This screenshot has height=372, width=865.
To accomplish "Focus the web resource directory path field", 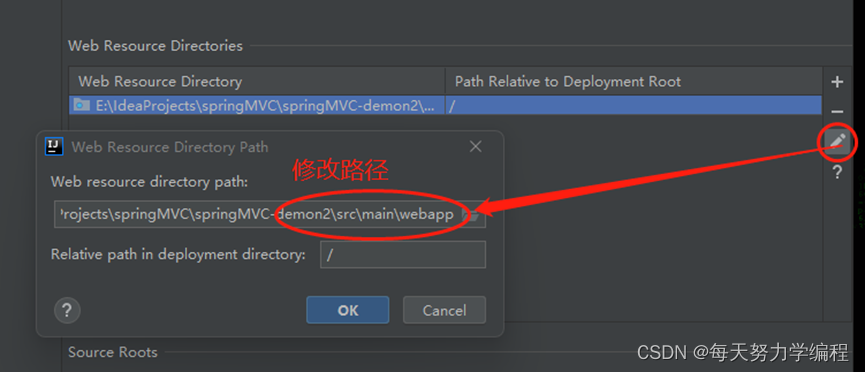I will (x=270, y=215).
